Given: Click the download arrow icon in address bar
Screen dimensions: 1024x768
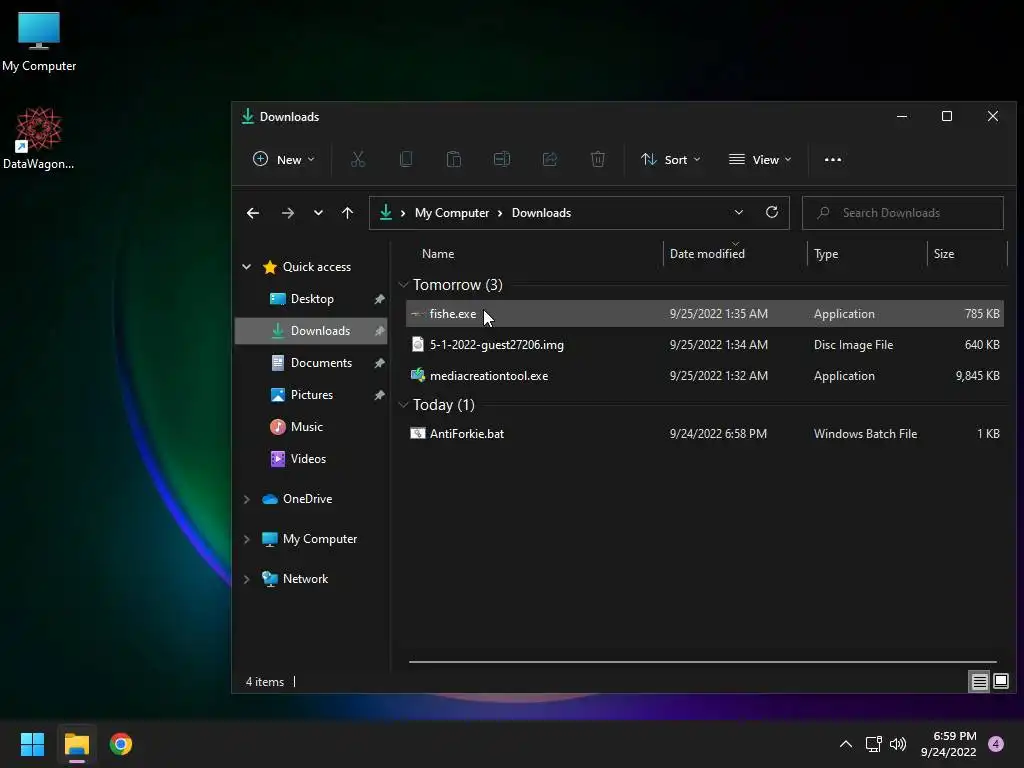Looking at the screenshot, I should 385,212.
